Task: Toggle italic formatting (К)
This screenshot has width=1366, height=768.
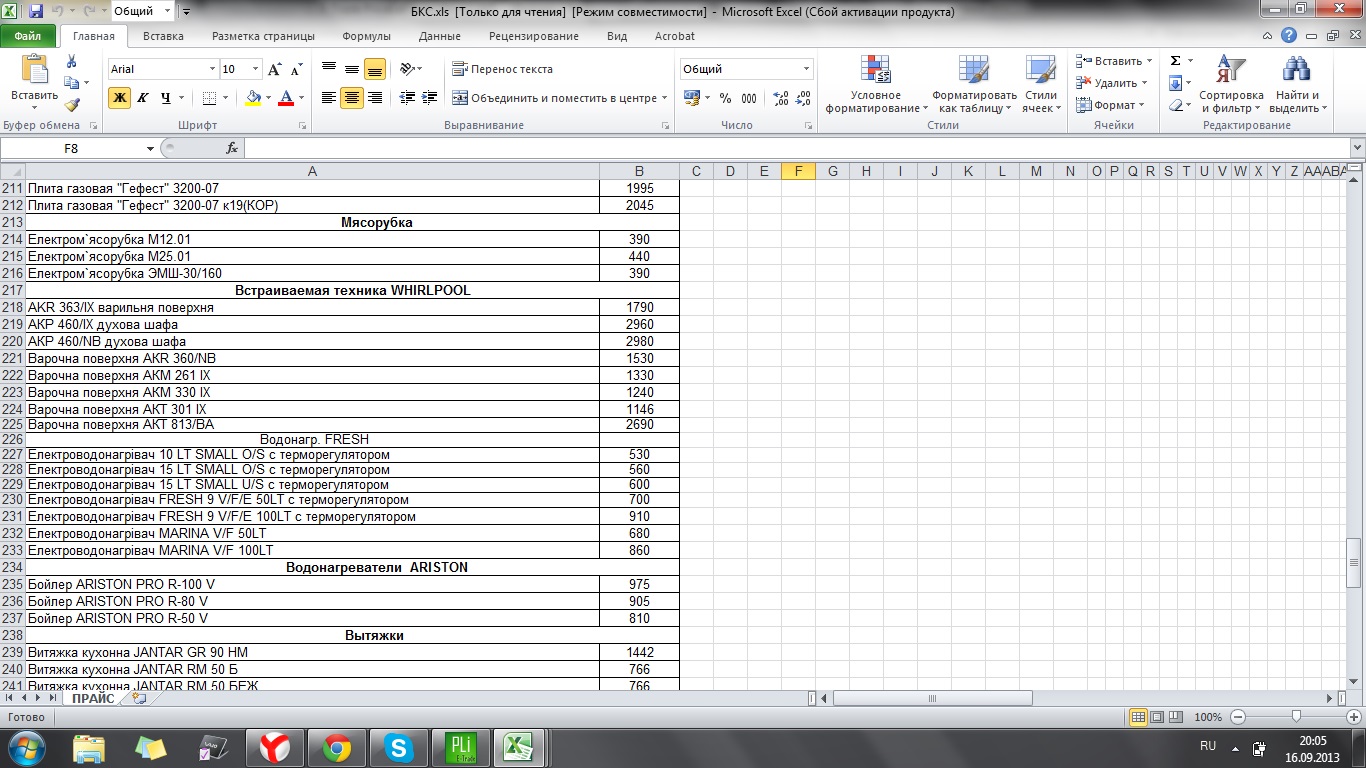Action: coord(142,98)
